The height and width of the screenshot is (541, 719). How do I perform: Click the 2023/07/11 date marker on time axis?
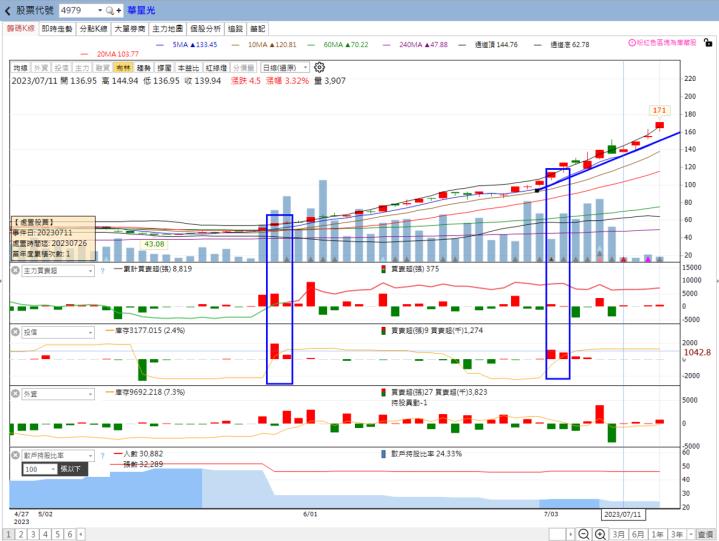pyautogui.click(x=623, y=514)
